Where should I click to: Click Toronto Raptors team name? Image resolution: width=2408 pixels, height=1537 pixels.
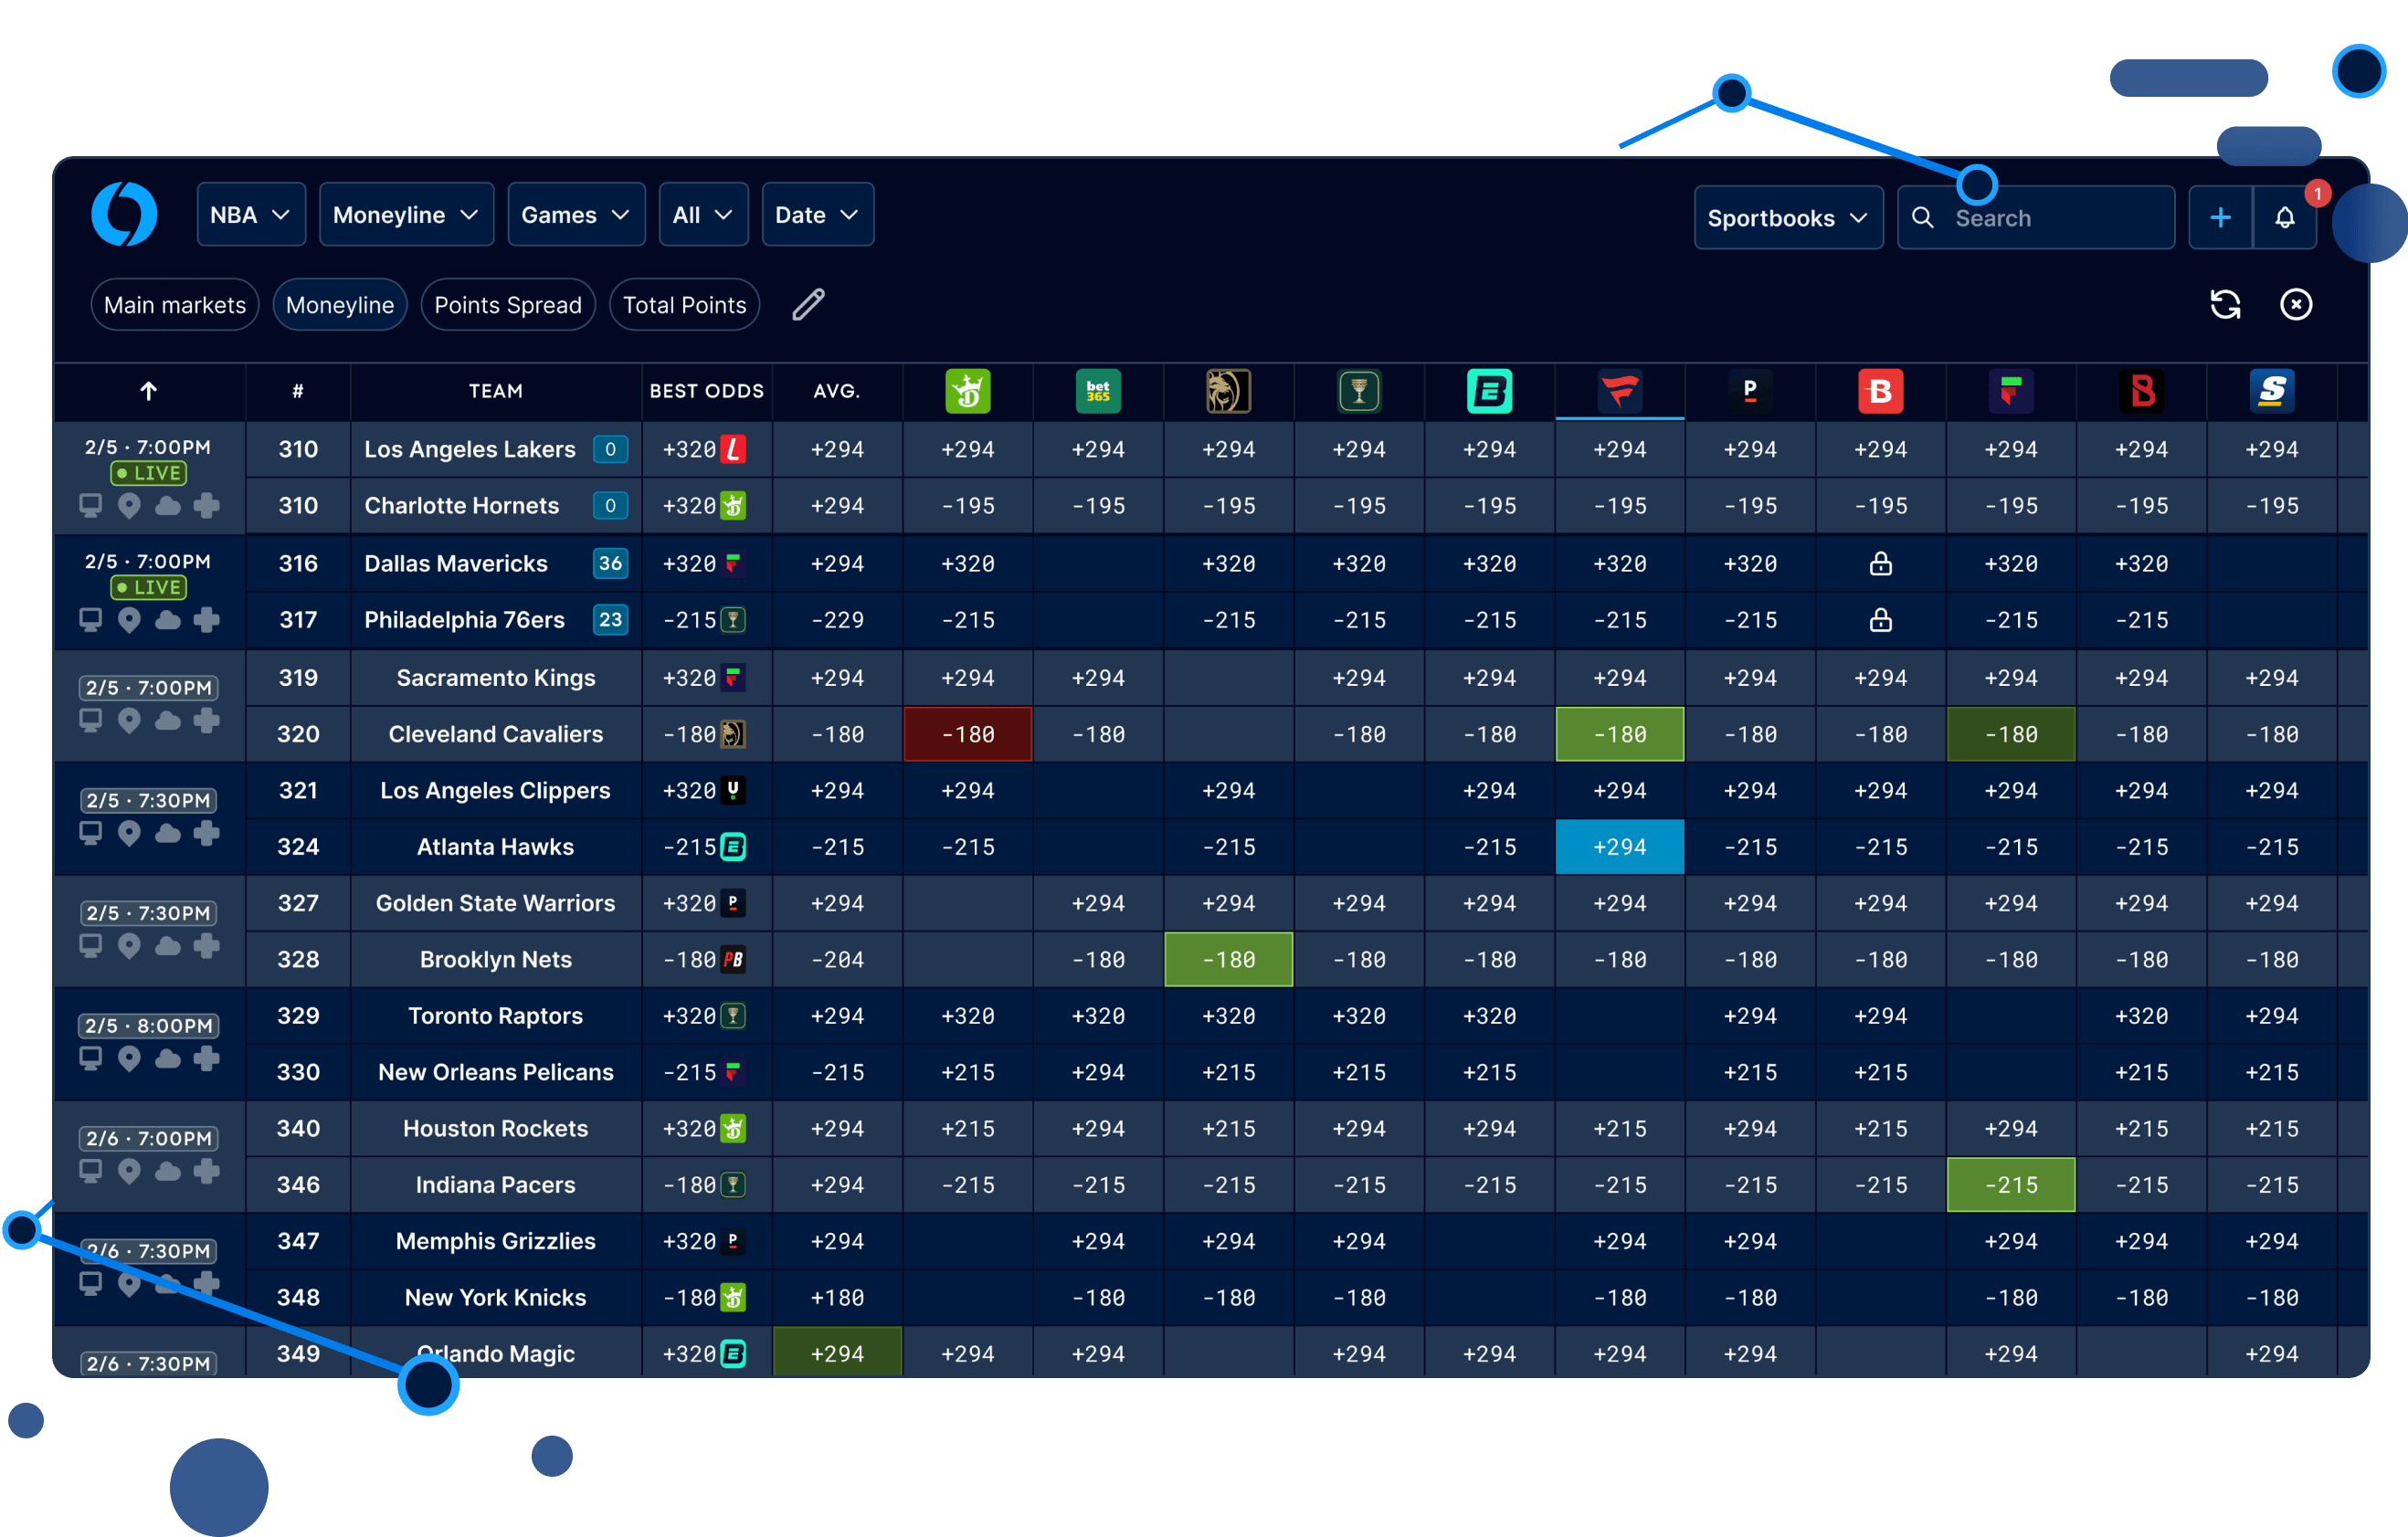coord(496,1016)
